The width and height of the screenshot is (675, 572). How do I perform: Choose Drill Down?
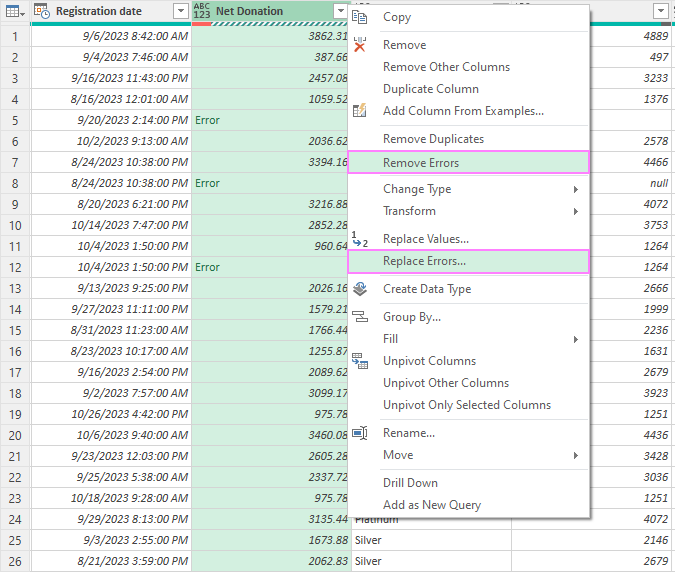pyautogui.click(x=468, y=482)
